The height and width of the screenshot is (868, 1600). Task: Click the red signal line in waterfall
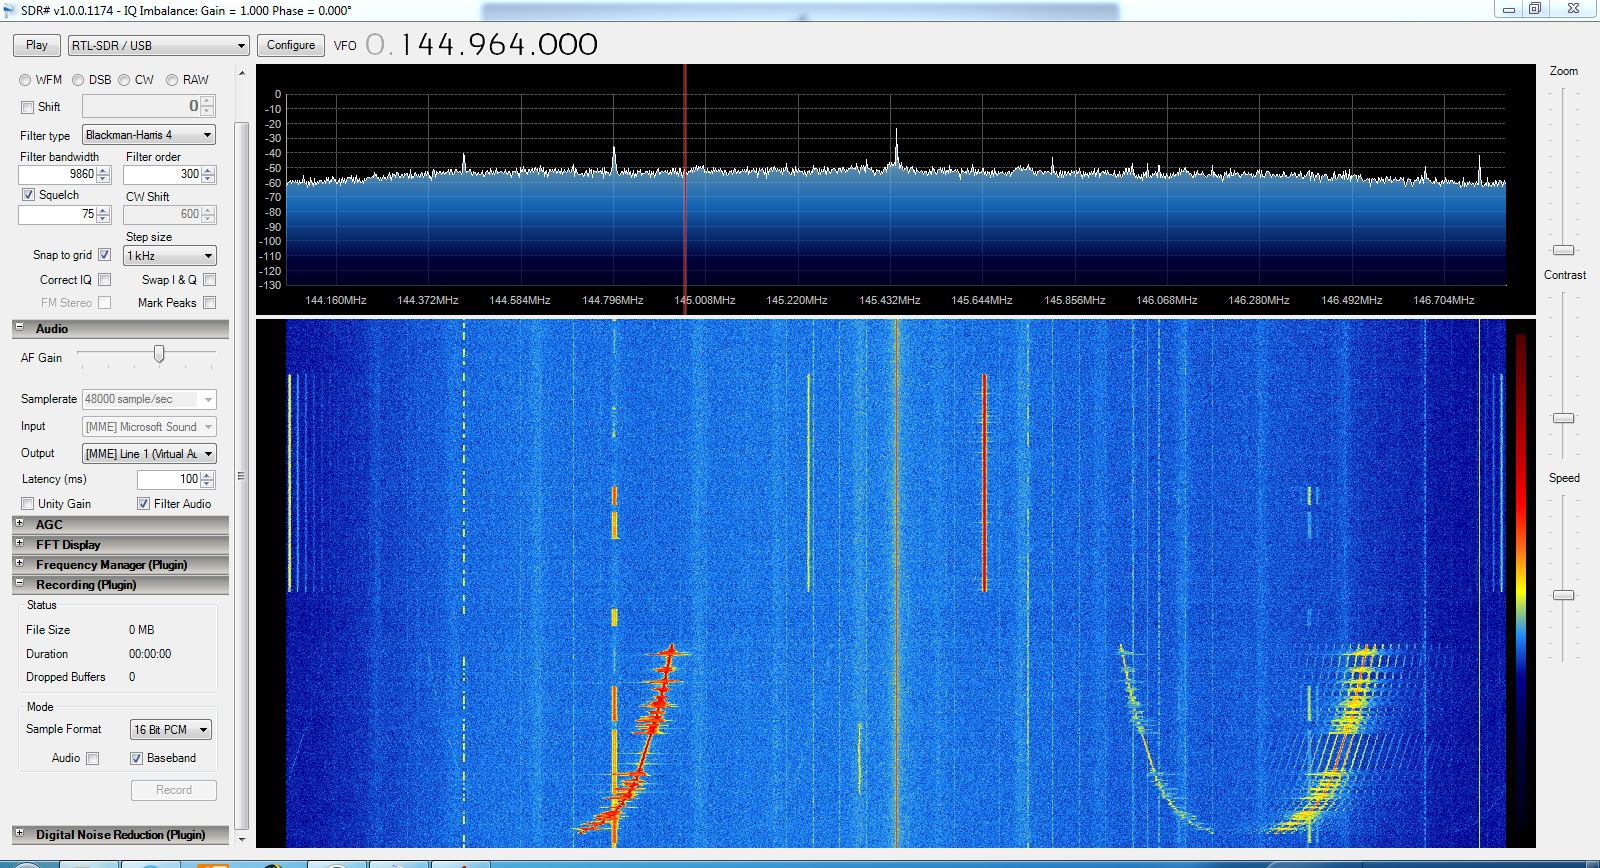coord(984,482)
